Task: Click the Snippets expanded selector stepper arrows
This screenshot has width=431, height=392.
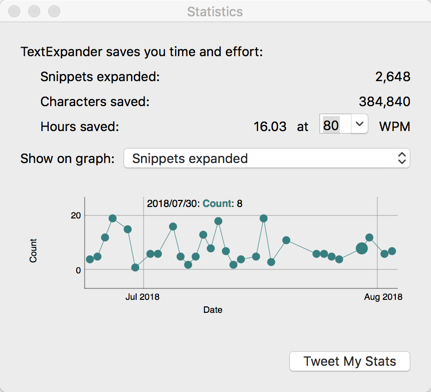Action: 402,158
